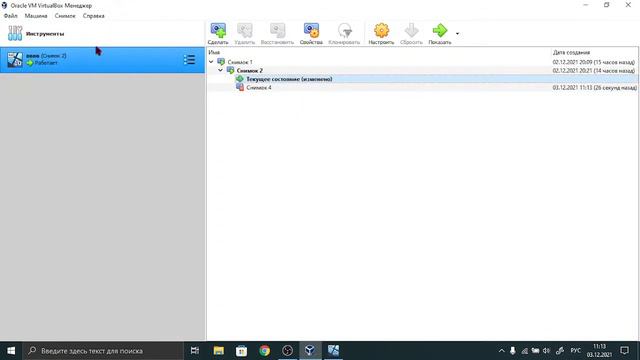640x360 pixels.
Task: Open the Машина menu
Action: (x=36, y=16)
